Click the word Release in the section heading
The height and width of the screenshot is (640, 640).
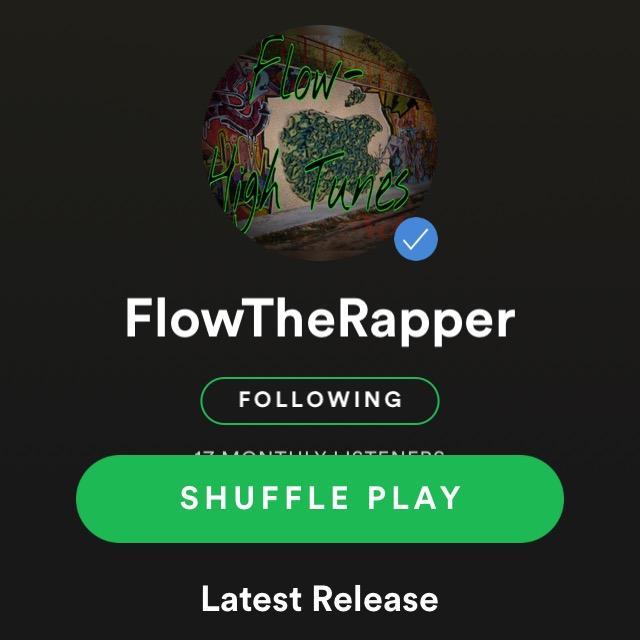tap(376, 599)
